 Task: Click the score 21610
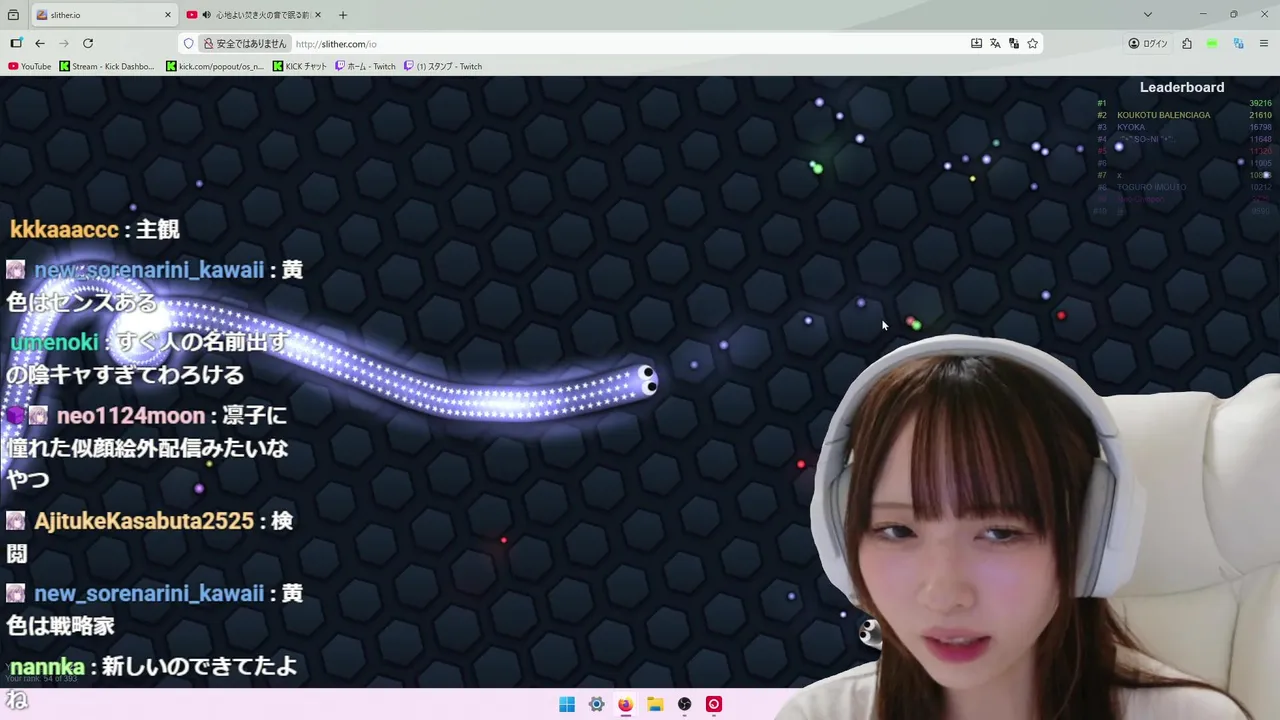point(1260,115)
